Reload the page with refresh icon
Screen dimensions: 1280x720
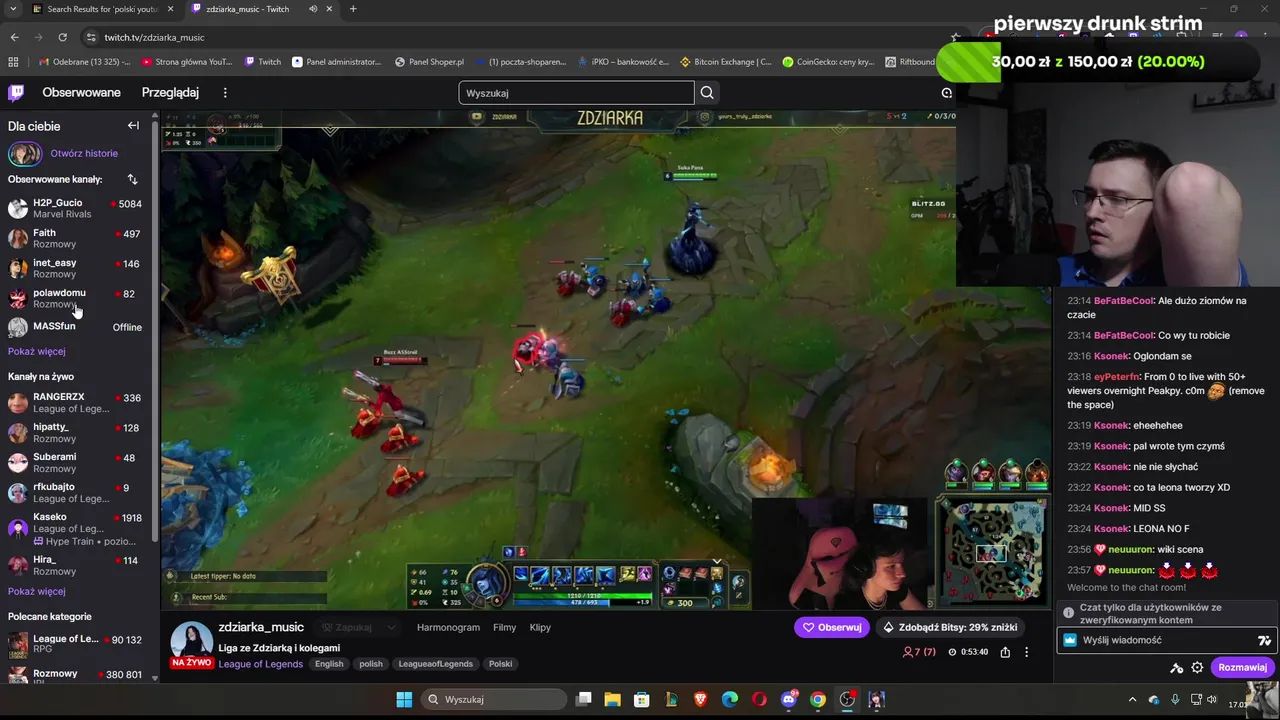[62, 37]
